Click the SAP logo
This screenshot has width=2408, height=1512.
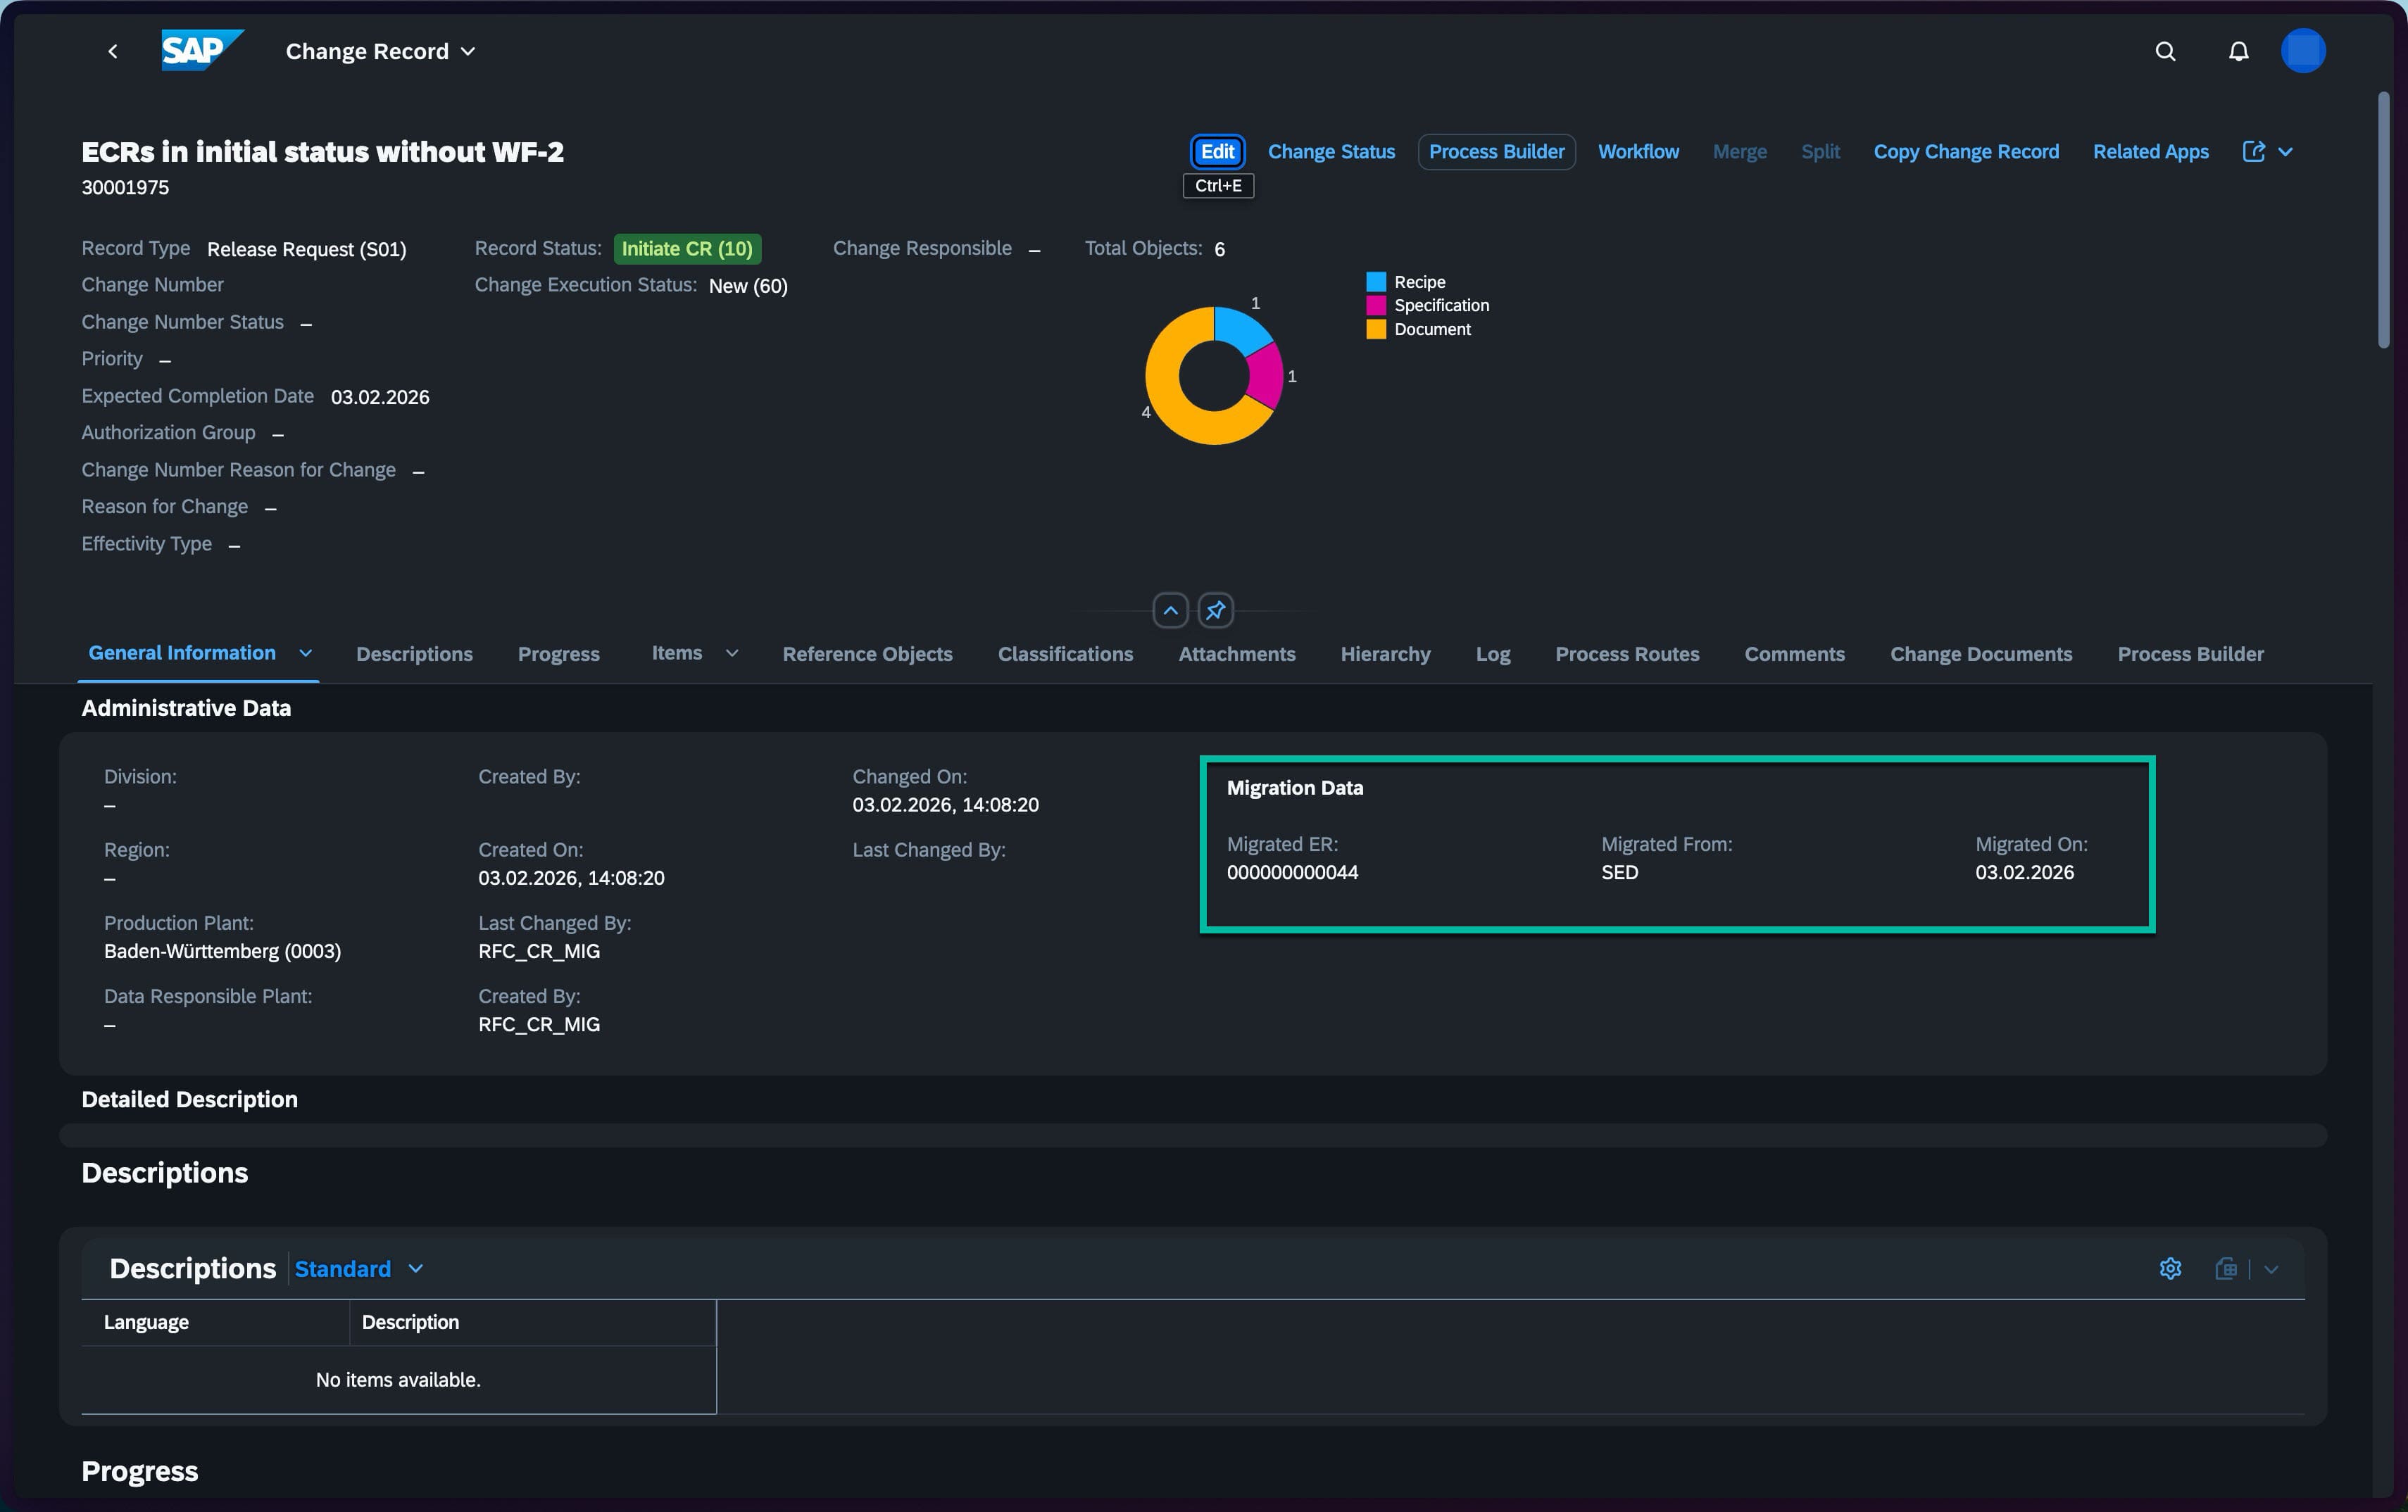pyautogui.click(x=203, y=50)
